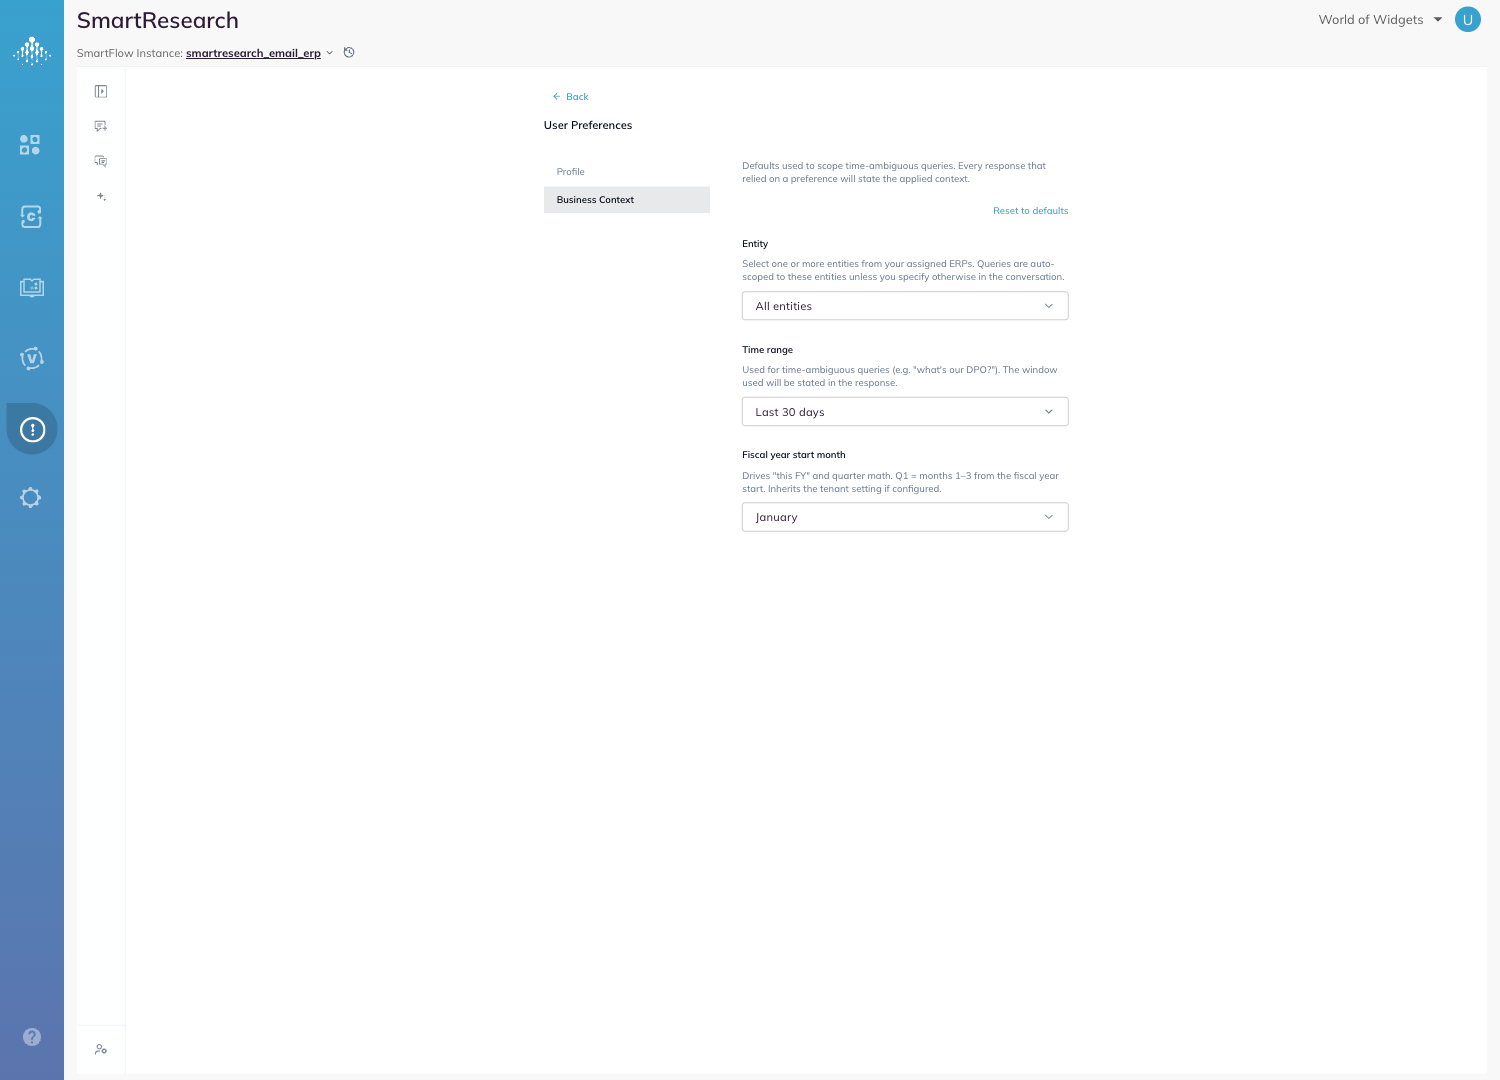This screenshot has height=1080, width=1500.
Task: Open the bracketed C icon in sidebar
Action: click(x=31, y=216)
